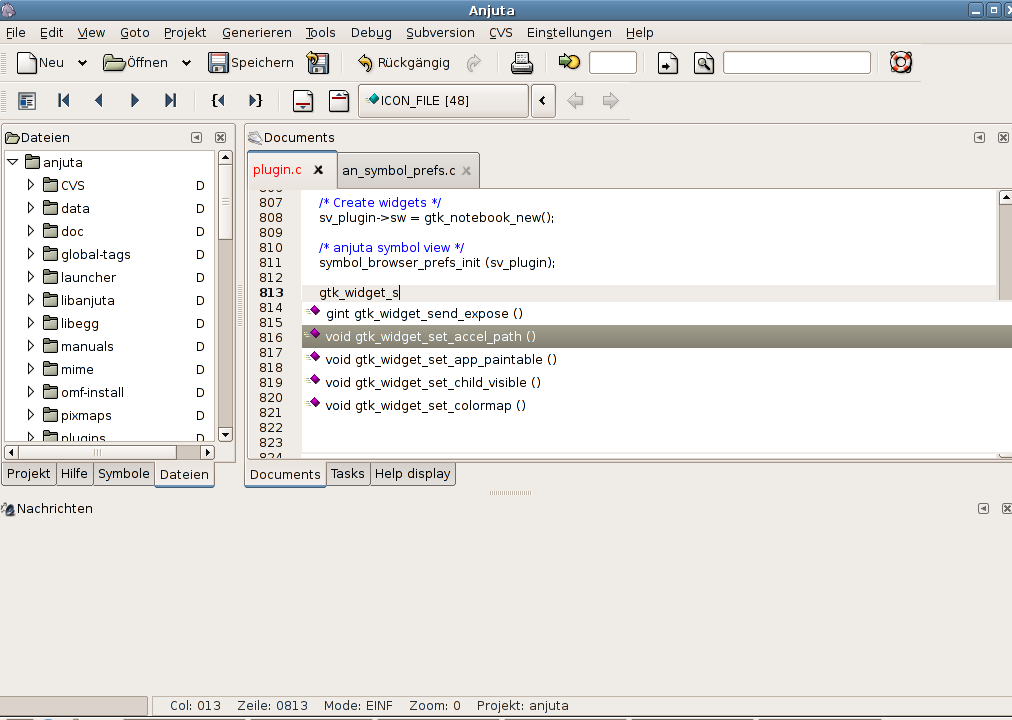Switch to the Symbole panel tab
1012x720 pixels.
point(124,474)
